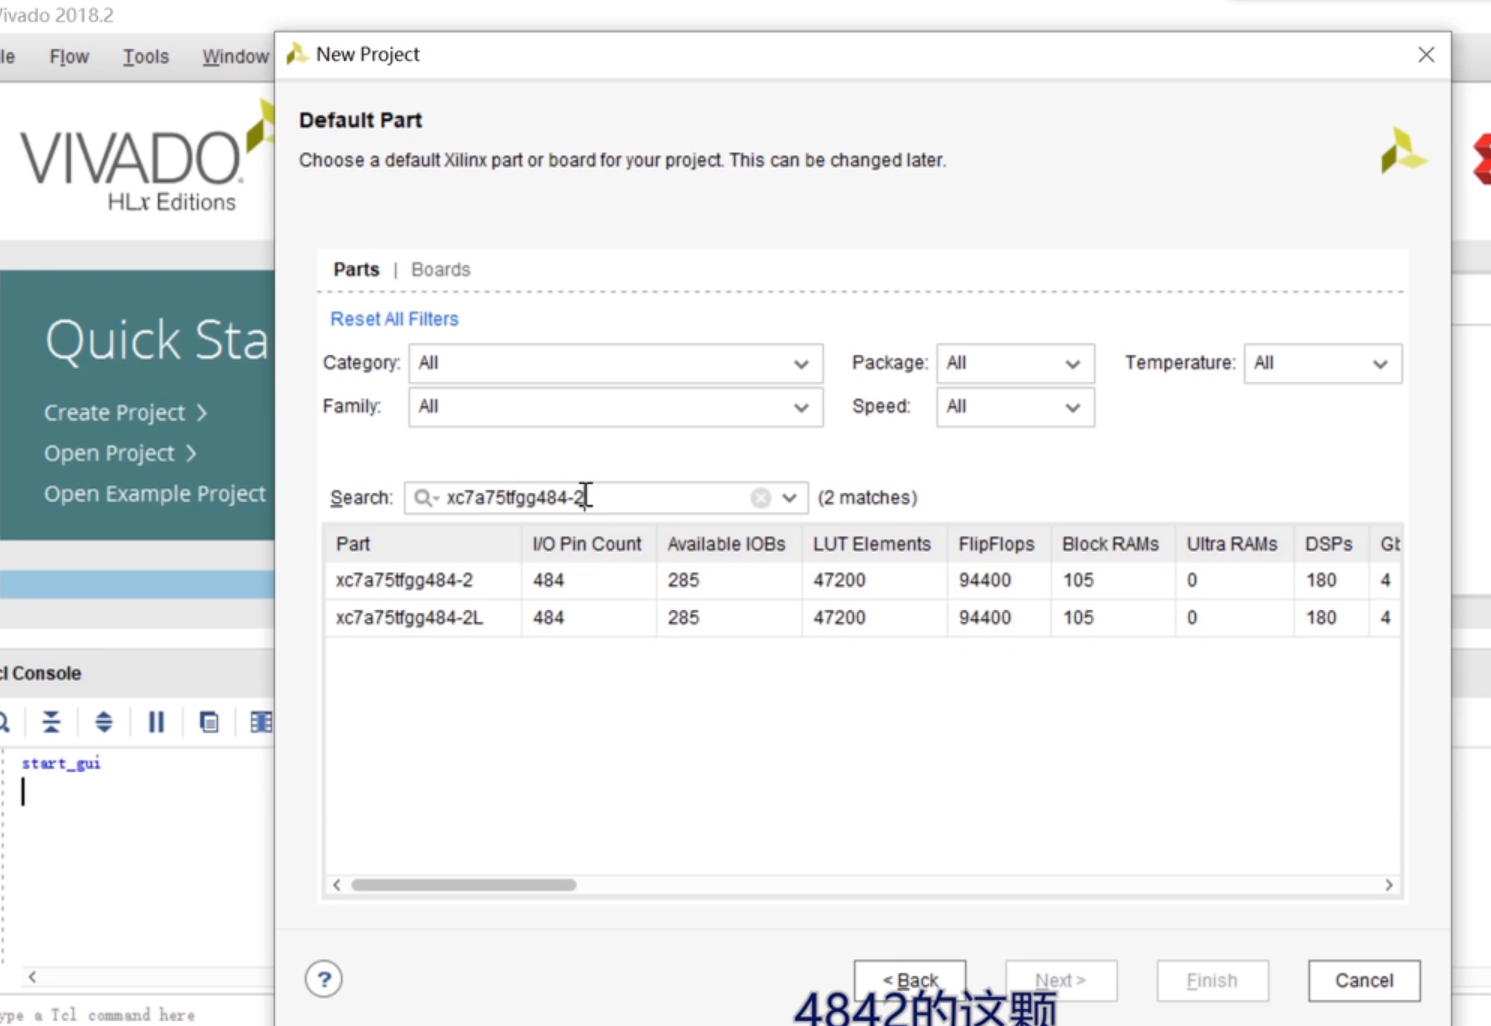Open the Window menu
1491x1026 pixels.
click(x=235, y=57)
